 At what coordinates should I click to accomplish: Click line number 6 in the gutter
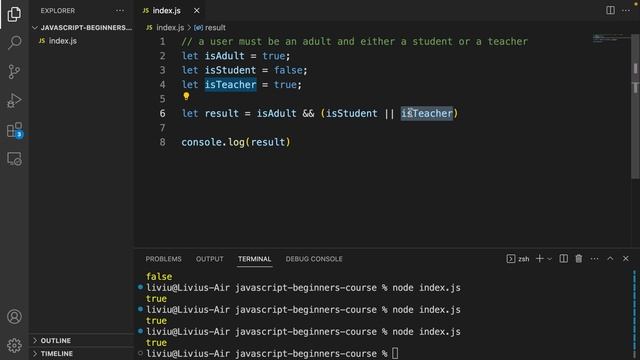tap(162, 113)
